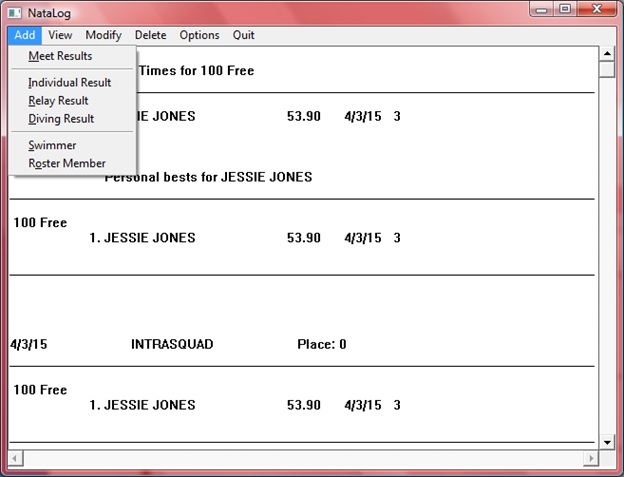Pick Diving Result in Add menu
Screen dimensions: 624x477
[61, 119]
